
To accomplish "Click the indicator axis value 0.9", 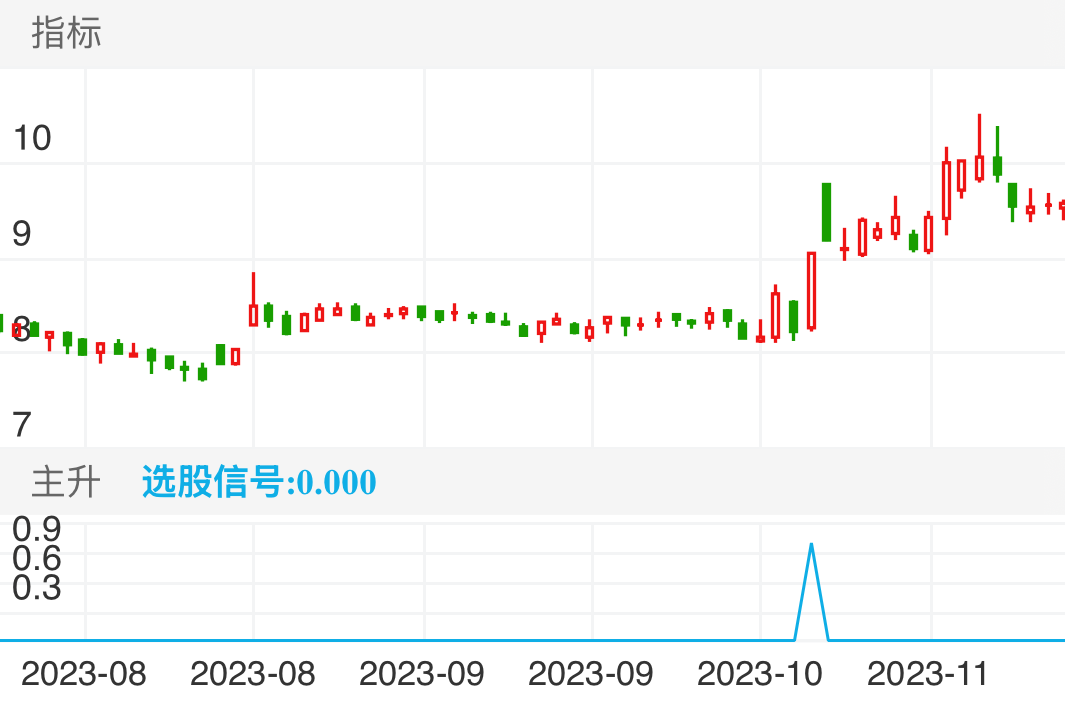I will tap(37, 529).
